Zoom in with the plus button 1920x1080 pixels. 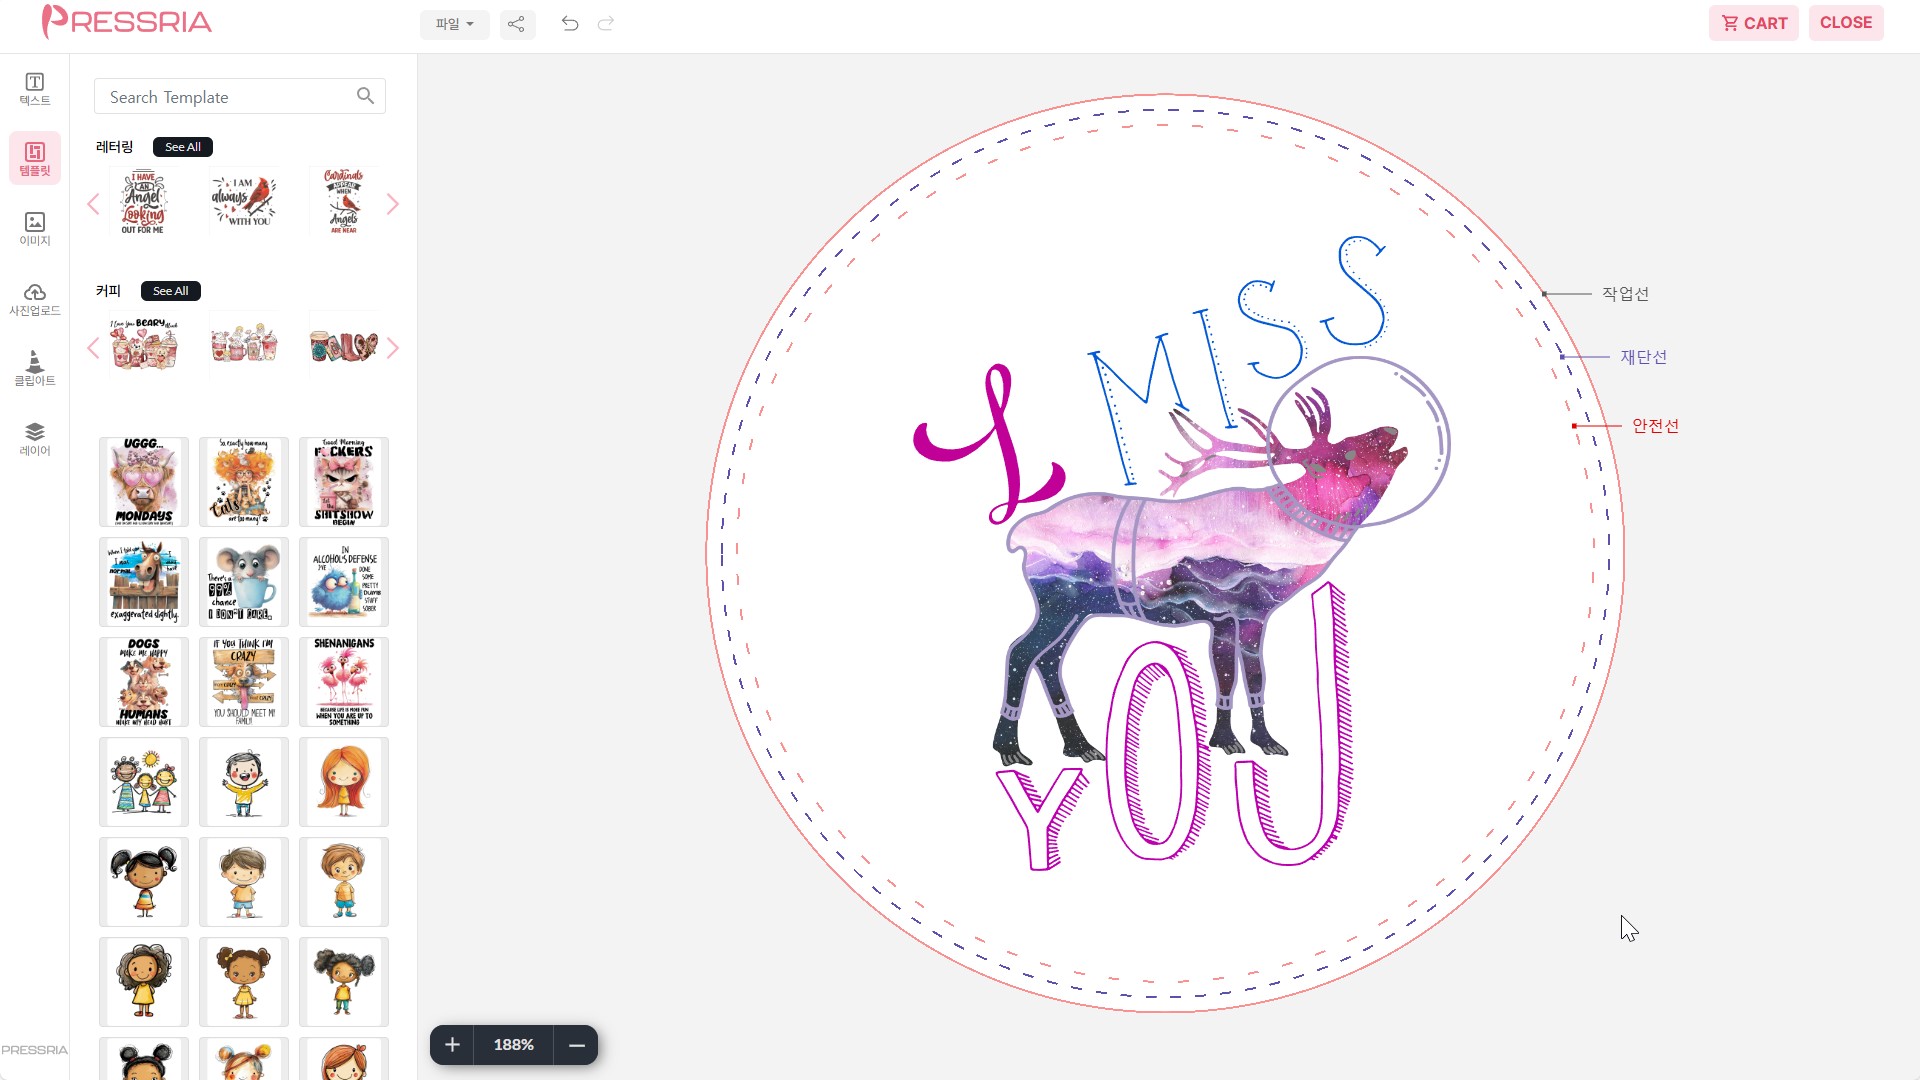(x=452, y=1045)
